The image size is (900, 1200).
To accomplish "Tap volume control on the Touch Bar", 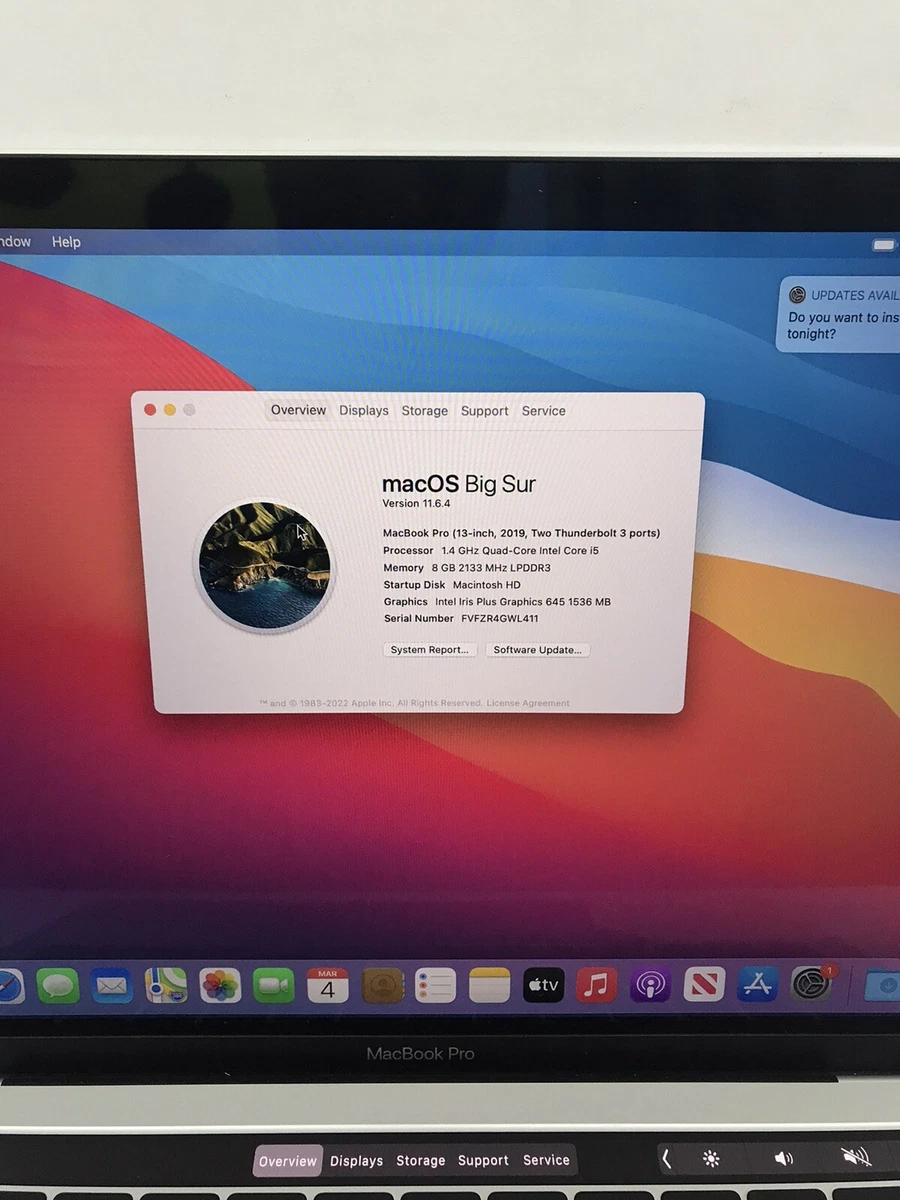I will click(x=784, y=1159).
